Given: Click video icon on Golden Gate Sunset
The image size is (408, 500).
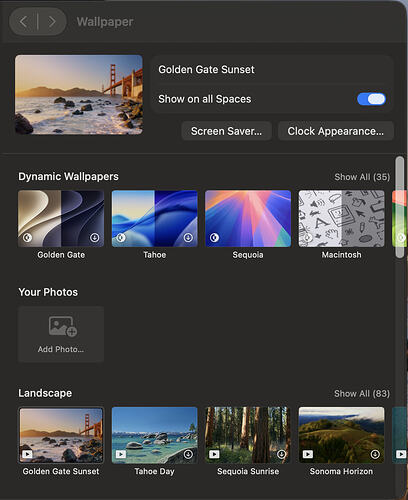Looking at the screenshot, I should (x=27, y=454).
